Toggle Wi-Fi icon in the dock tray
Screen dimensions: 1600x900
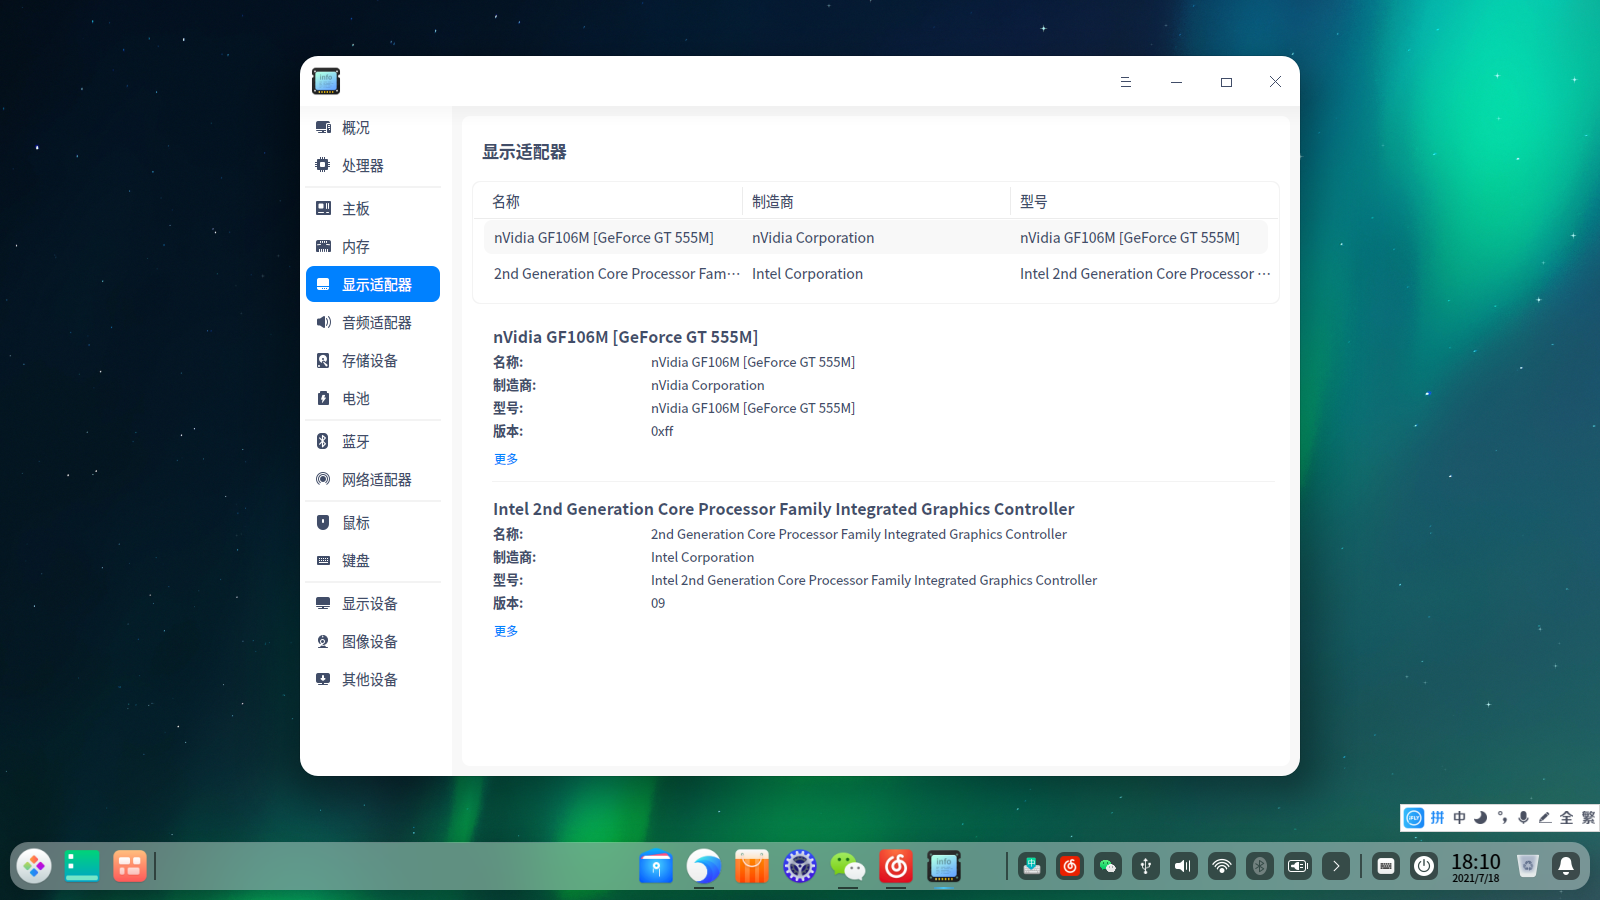tap(1221, 866)
